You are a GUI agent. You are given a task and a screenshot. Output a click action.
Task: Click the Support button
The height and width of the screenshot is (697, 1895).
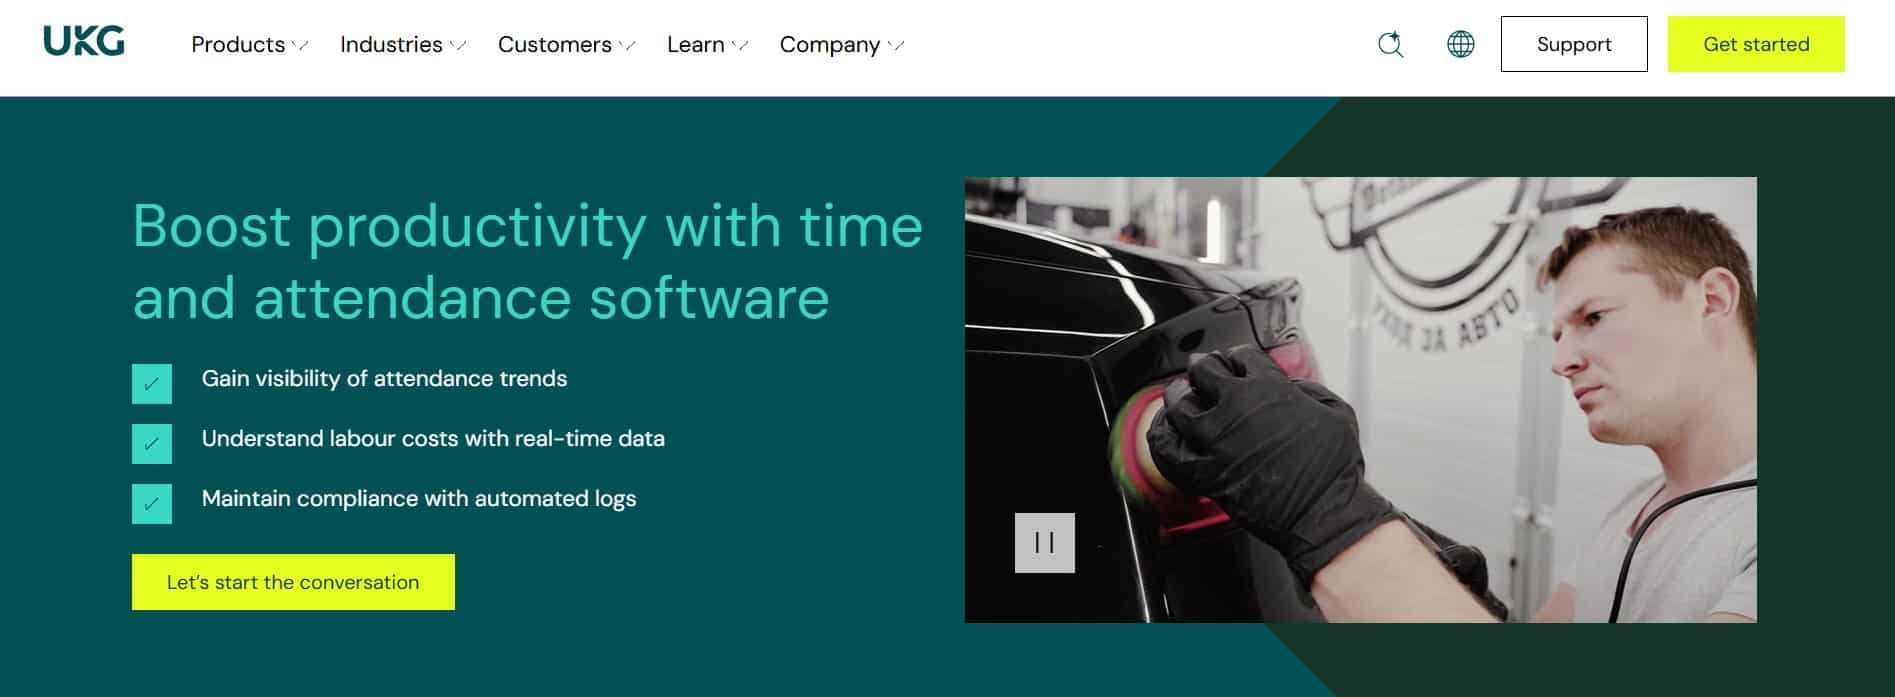1574,44
